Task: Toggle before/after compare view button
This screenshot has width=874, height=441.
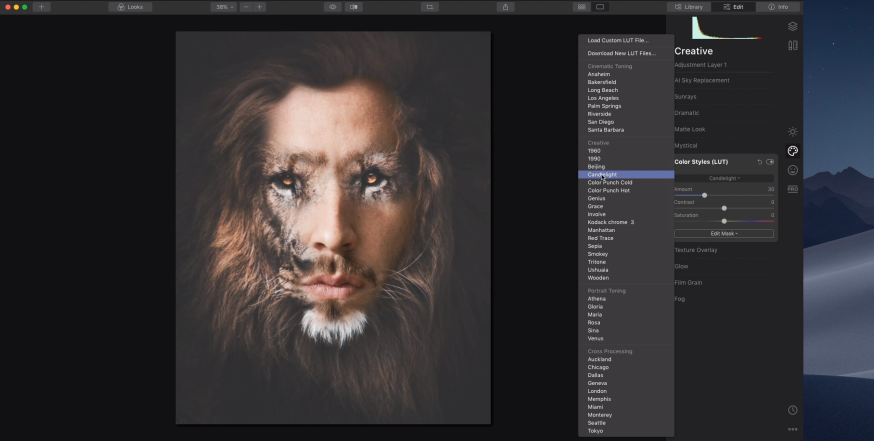Action: 353,7
